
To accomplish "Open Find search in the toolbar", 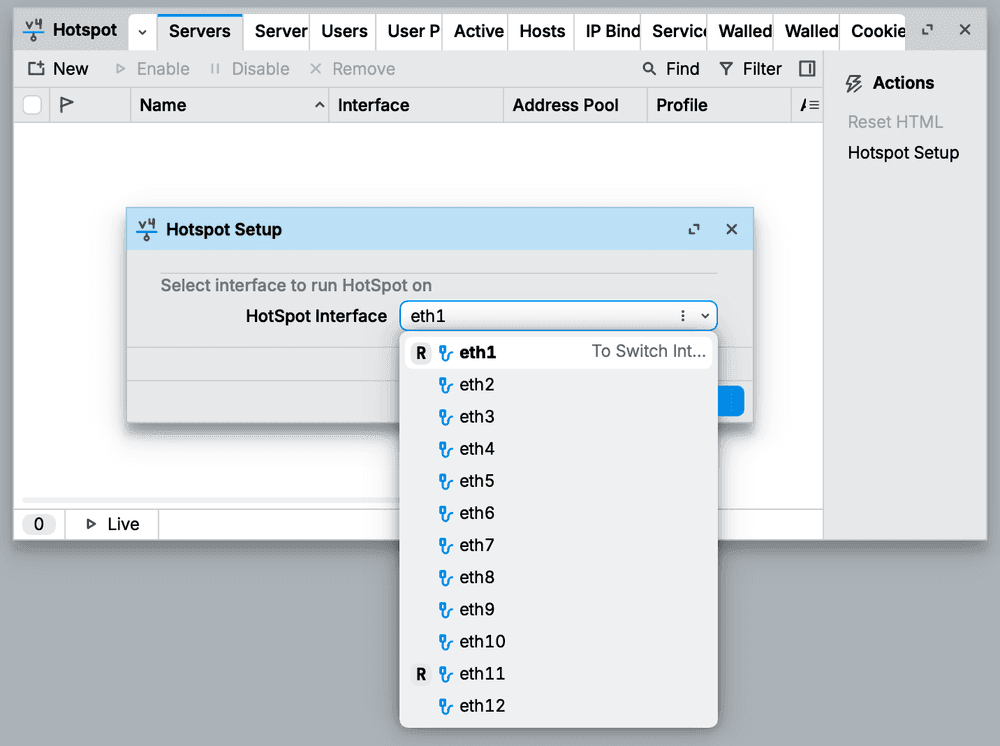I will pyautogui.click(x=671, y=69).
